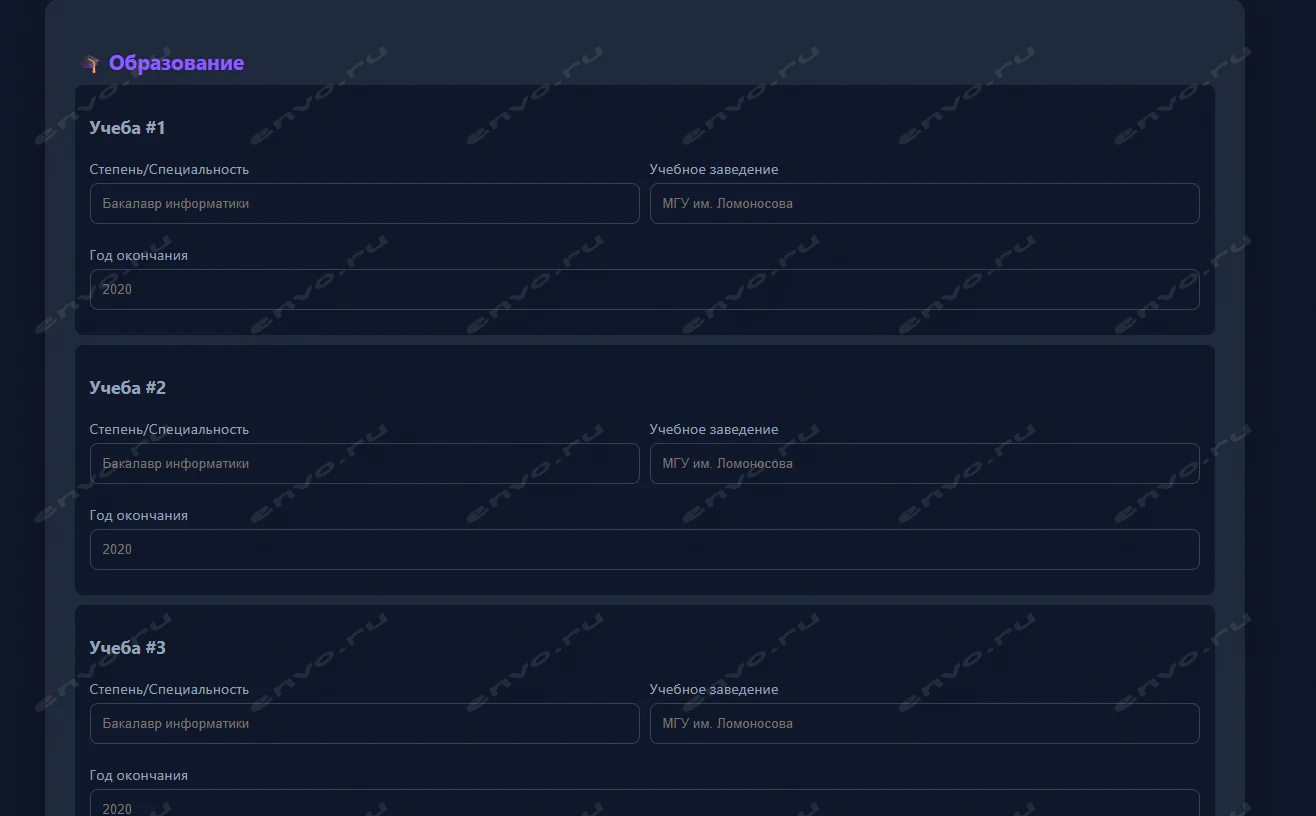Focus Степень/Специальность field in Учеба #1
The image size is (1316, 816).
[364, 203]
